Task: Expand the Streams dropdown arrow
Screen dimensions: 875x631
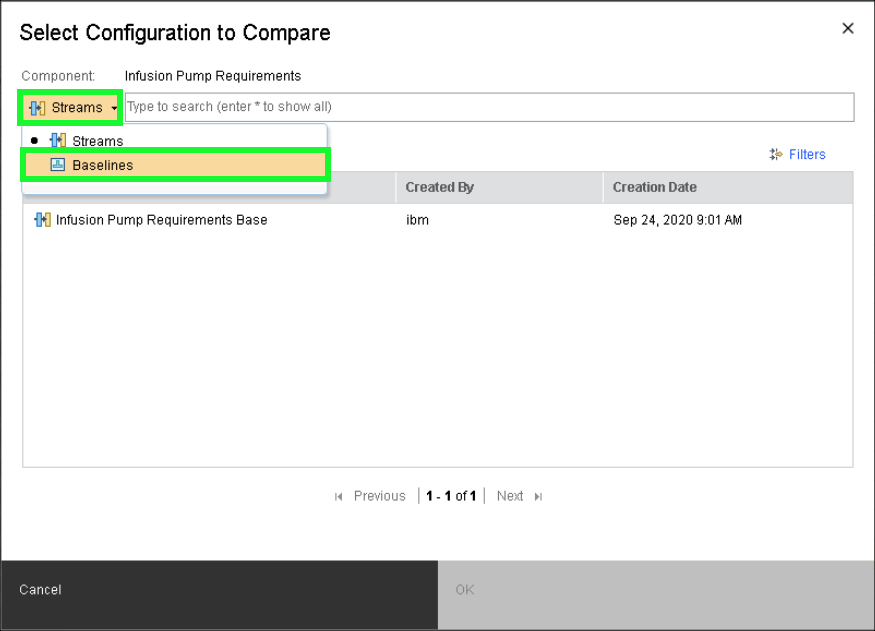Action: tap(115, 108)
